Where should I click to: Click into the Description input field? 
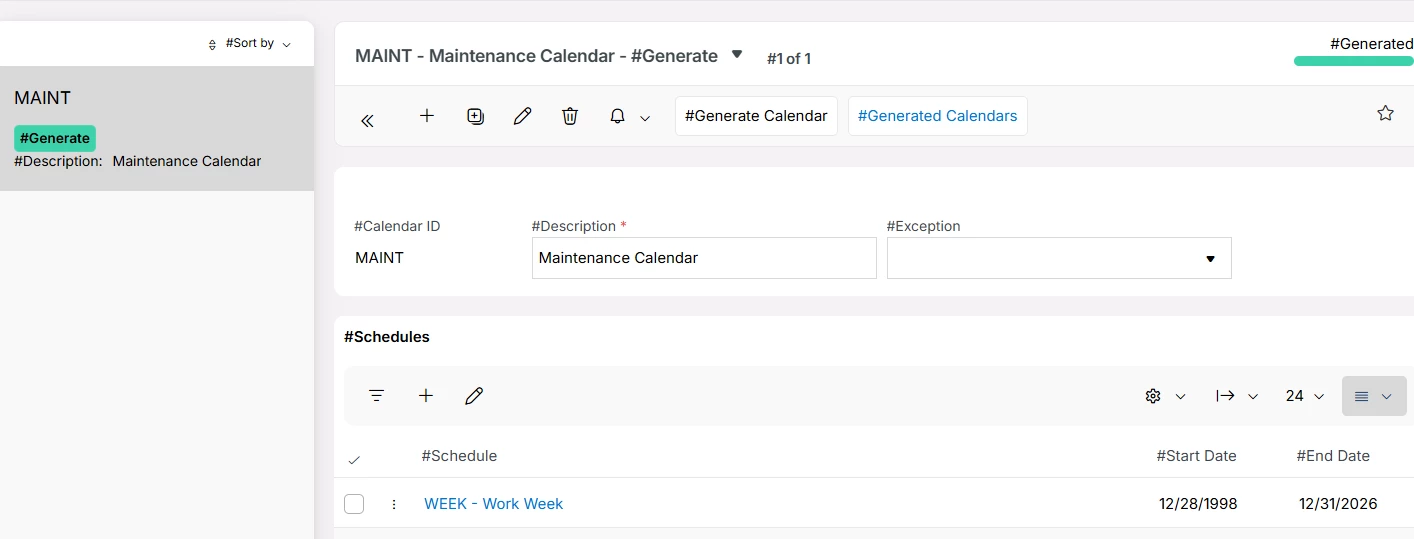[704, 258]
